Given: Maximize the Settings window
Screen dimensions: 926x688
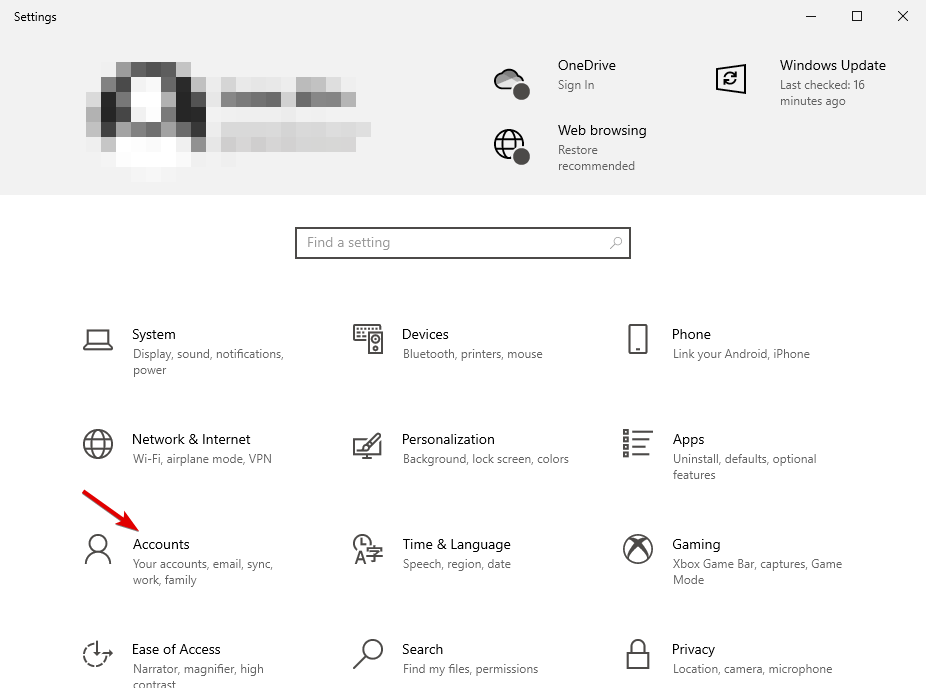Looking at the screenshot, I should pos(857,17).
